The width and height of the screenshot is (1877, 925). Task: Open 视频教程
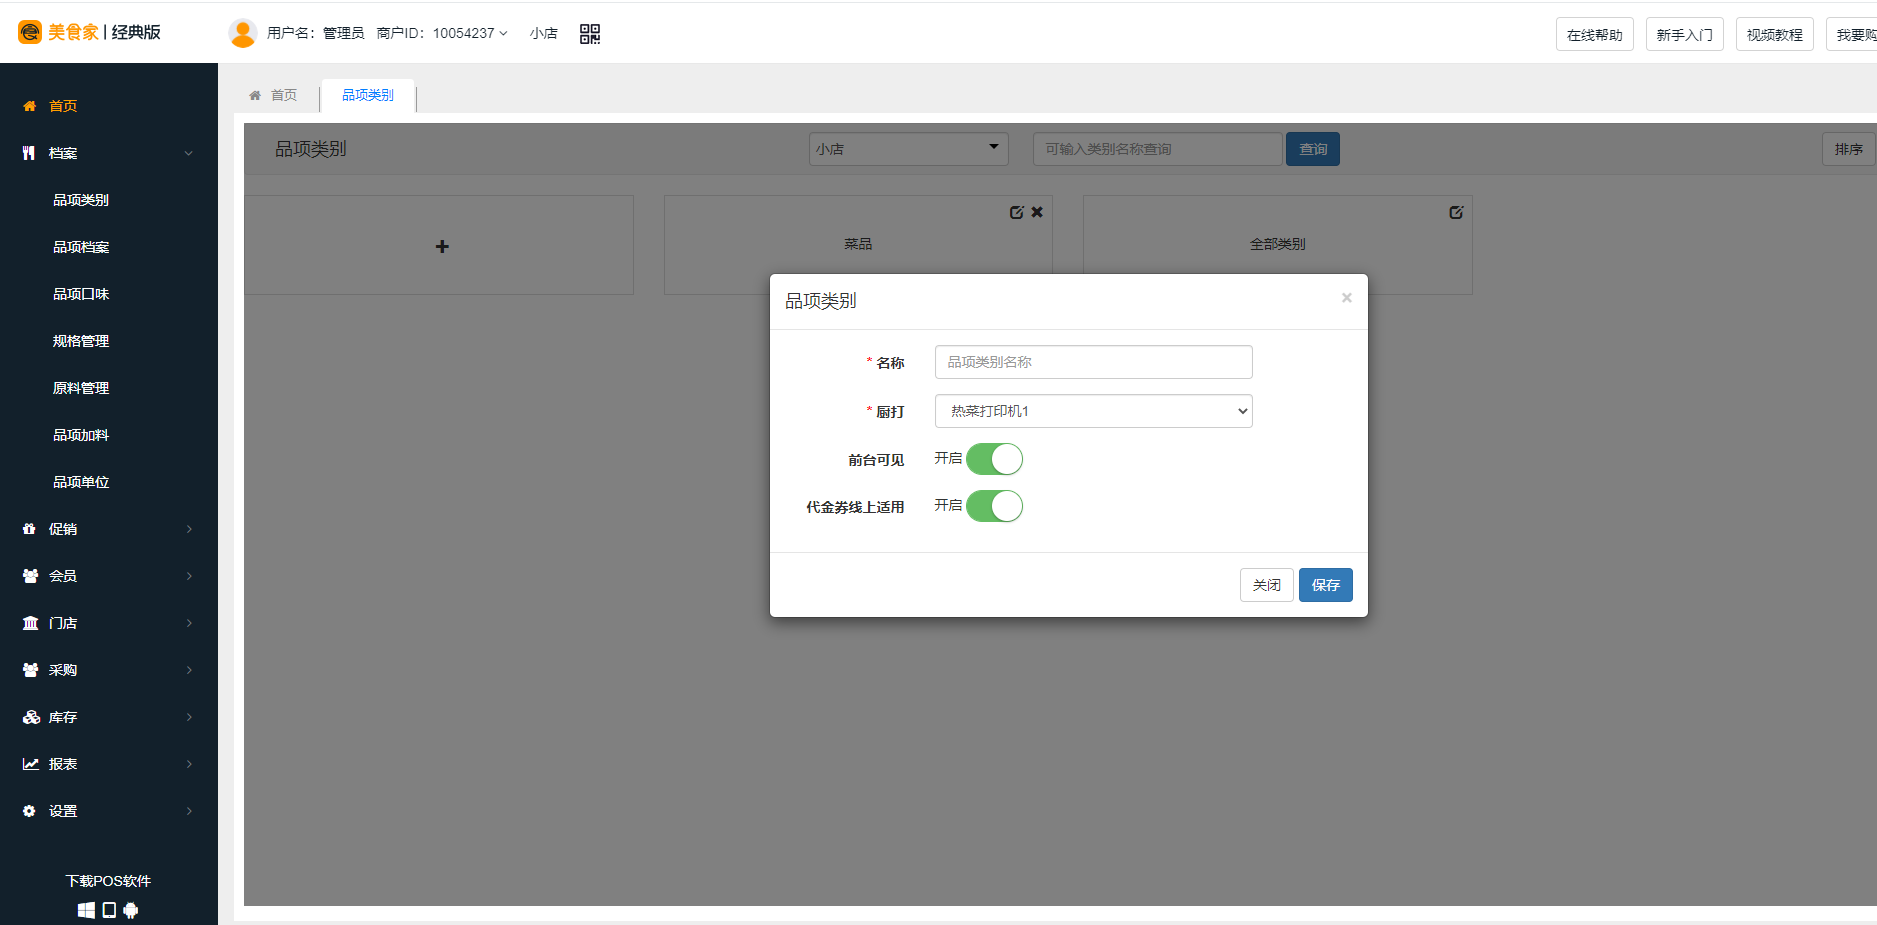pyautogui.click(x=1775, y=34)
